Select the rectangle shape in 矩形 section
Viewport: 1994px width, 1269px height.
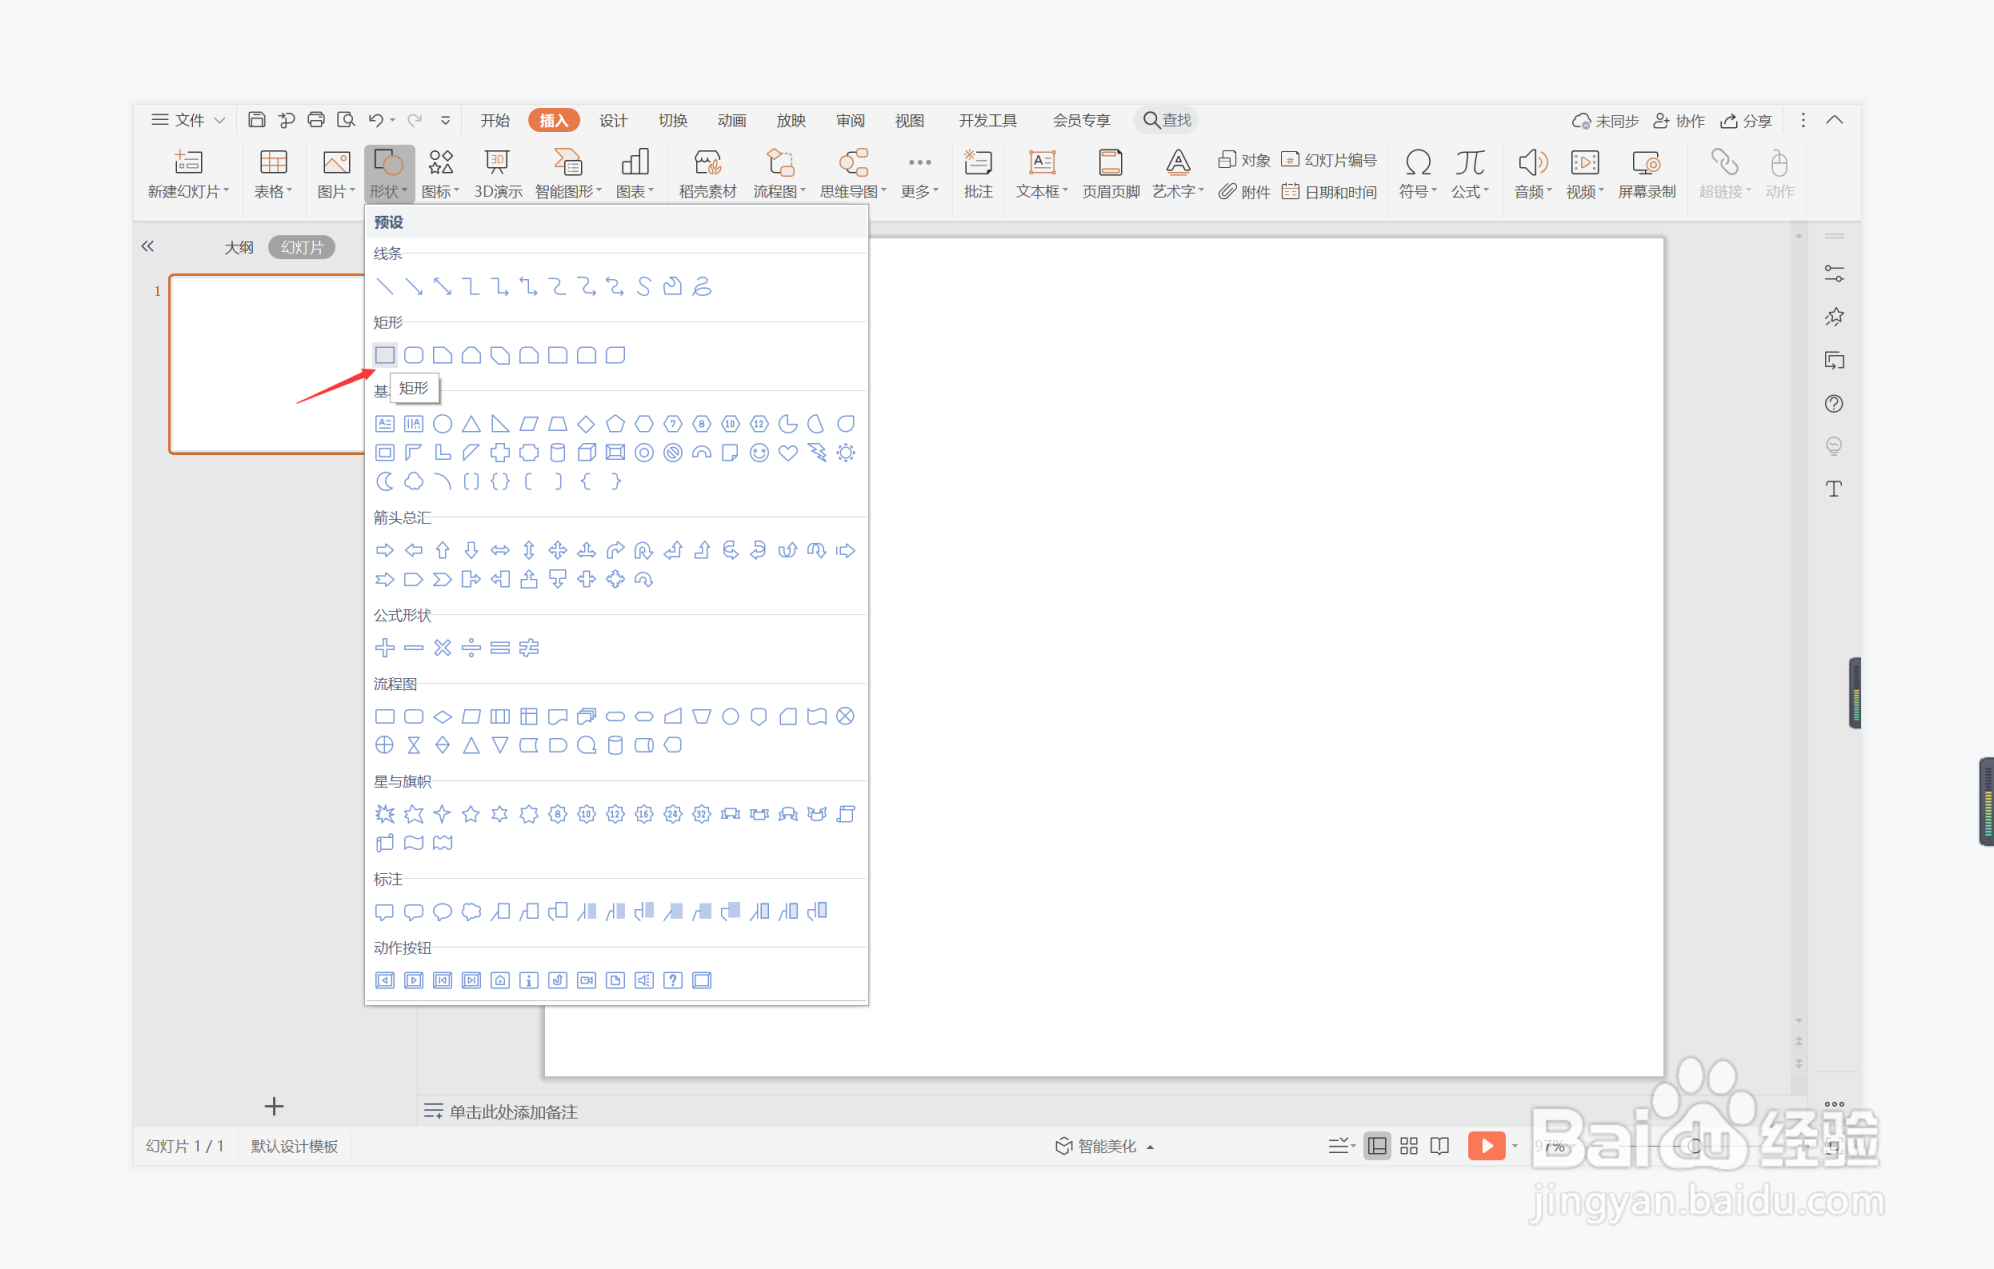point(385,355)
